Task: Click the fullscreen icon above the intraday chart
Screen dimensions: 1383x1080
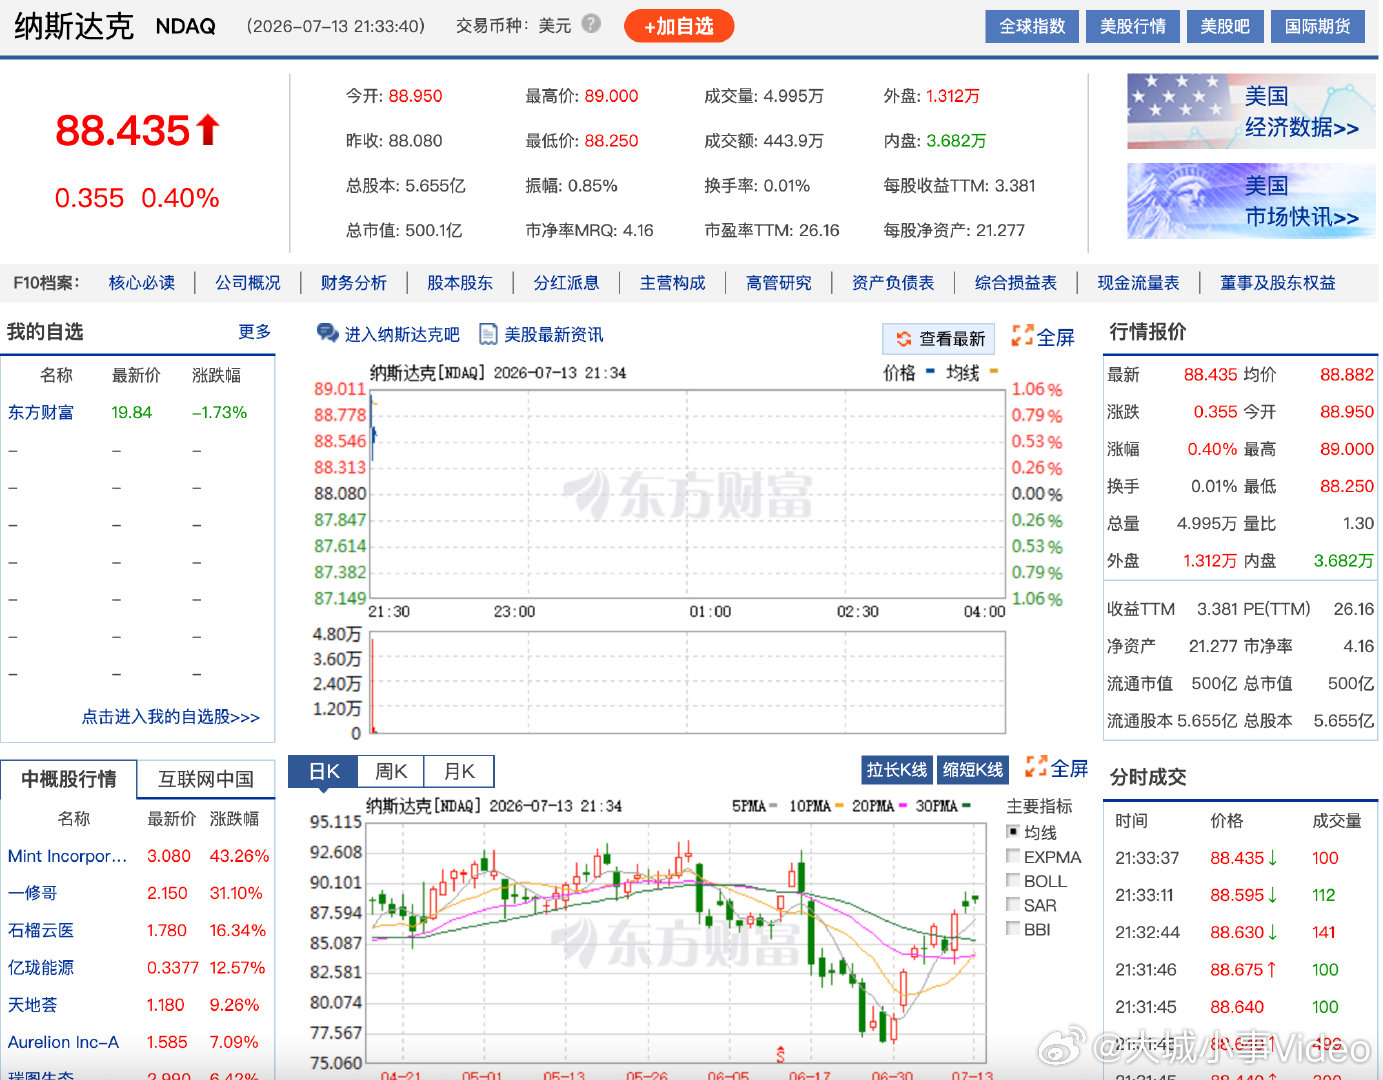Action: 1022,336
